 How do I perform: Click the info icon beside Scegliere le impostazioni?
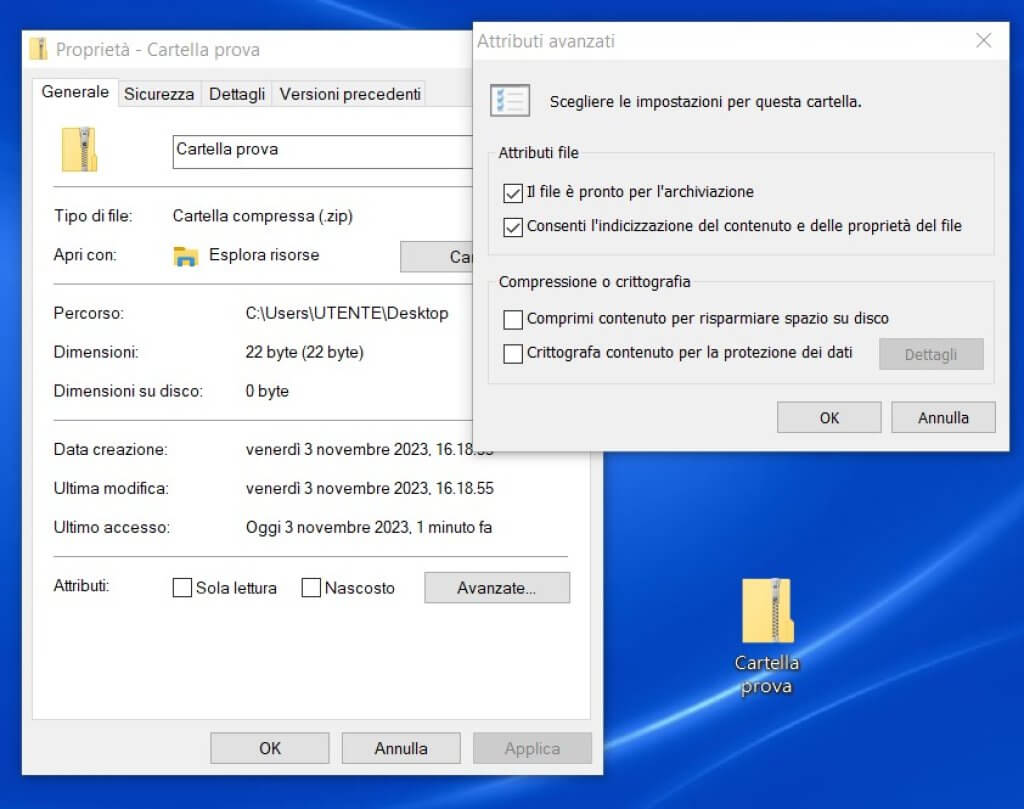pos(510,99)
